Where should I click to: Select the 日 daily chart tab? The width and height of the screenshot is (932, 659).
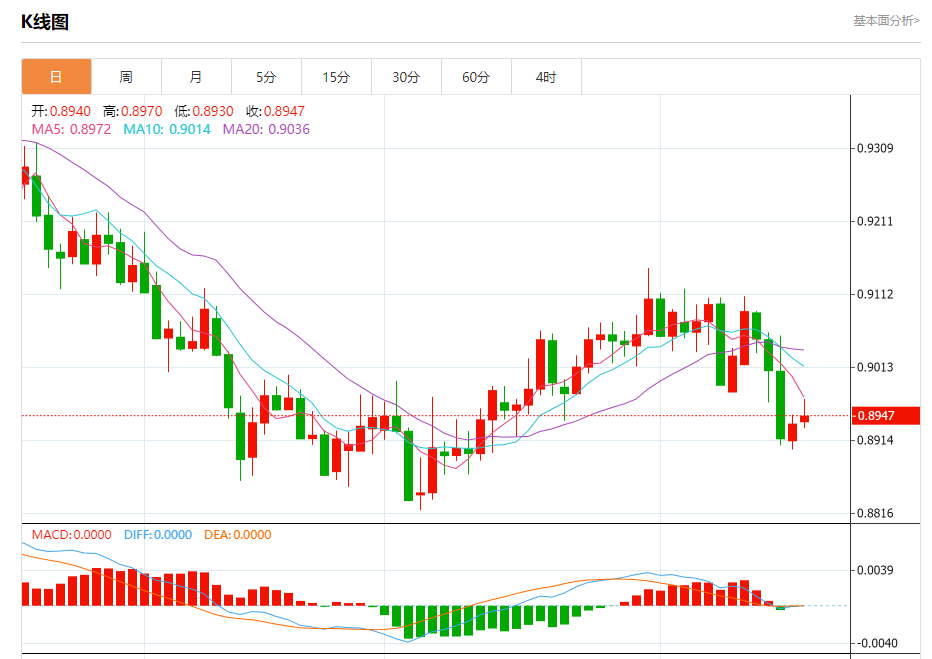[56, 77]
